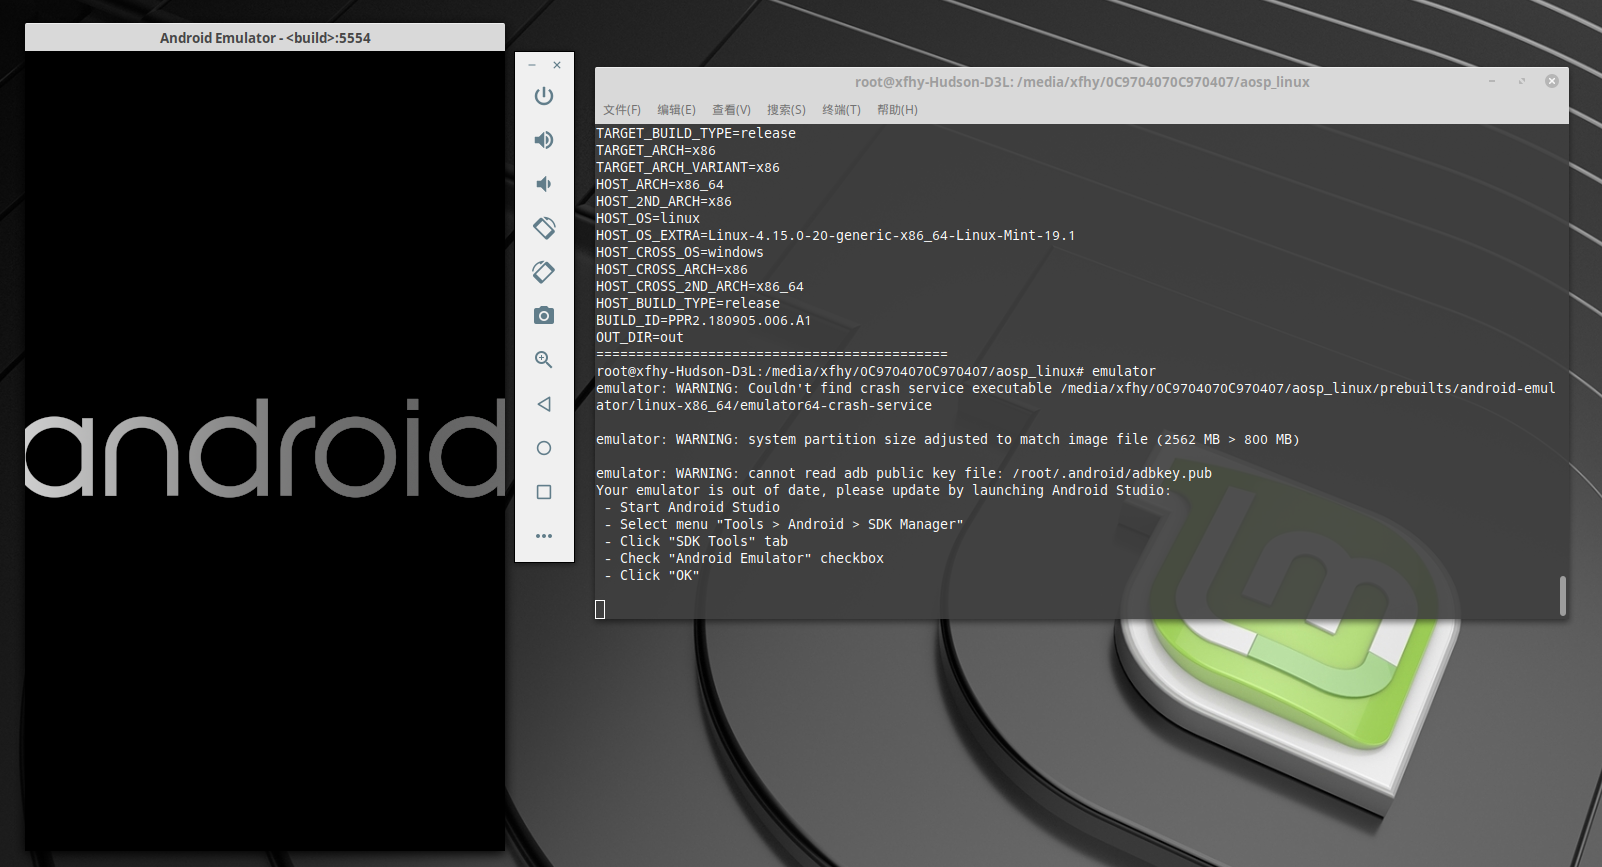Open the 查看(V) terminal menu

tap(732, 110)
